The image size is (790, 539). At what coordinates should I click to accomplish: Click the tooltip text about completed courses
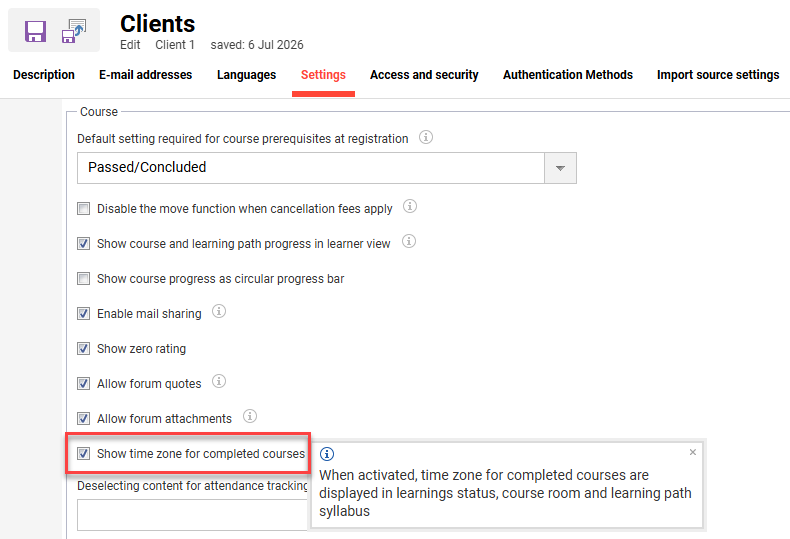click(505, 493)
